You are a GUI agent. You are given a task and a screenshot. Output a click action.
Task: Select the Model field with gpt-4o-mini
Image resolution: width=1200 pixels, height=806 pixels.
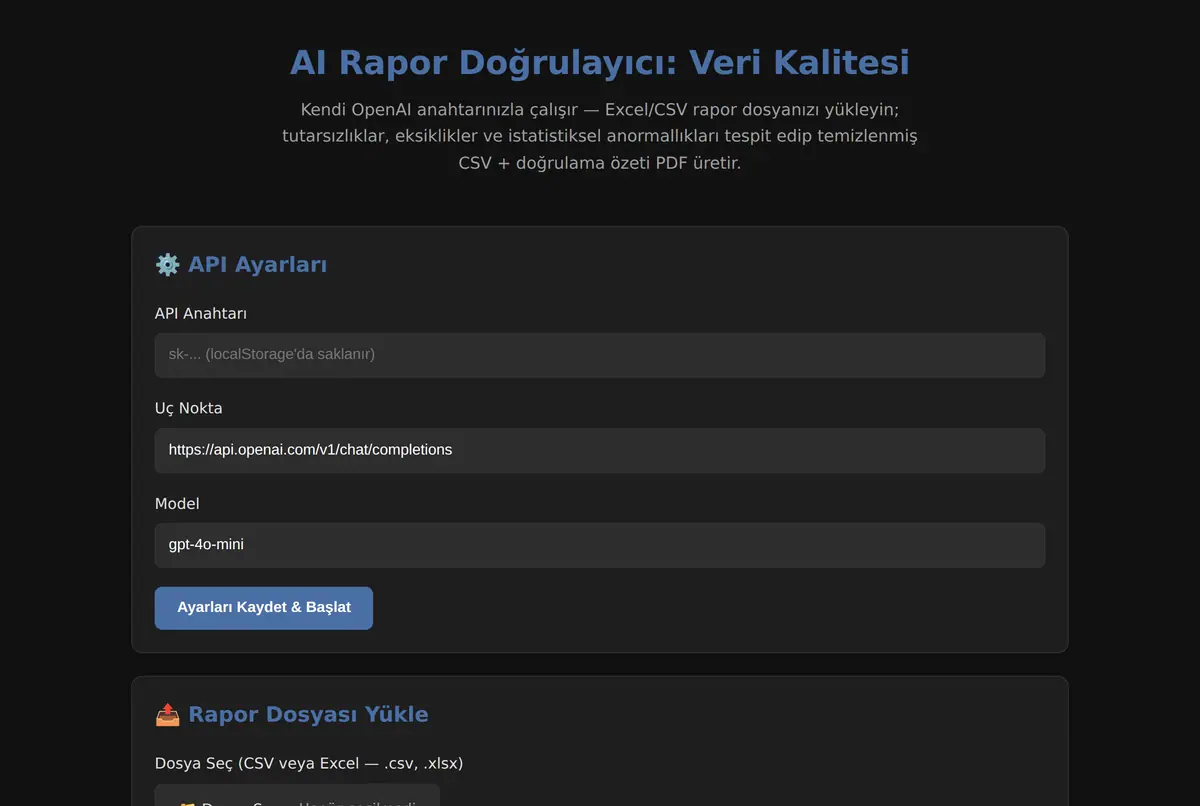[x=600, y=545]
